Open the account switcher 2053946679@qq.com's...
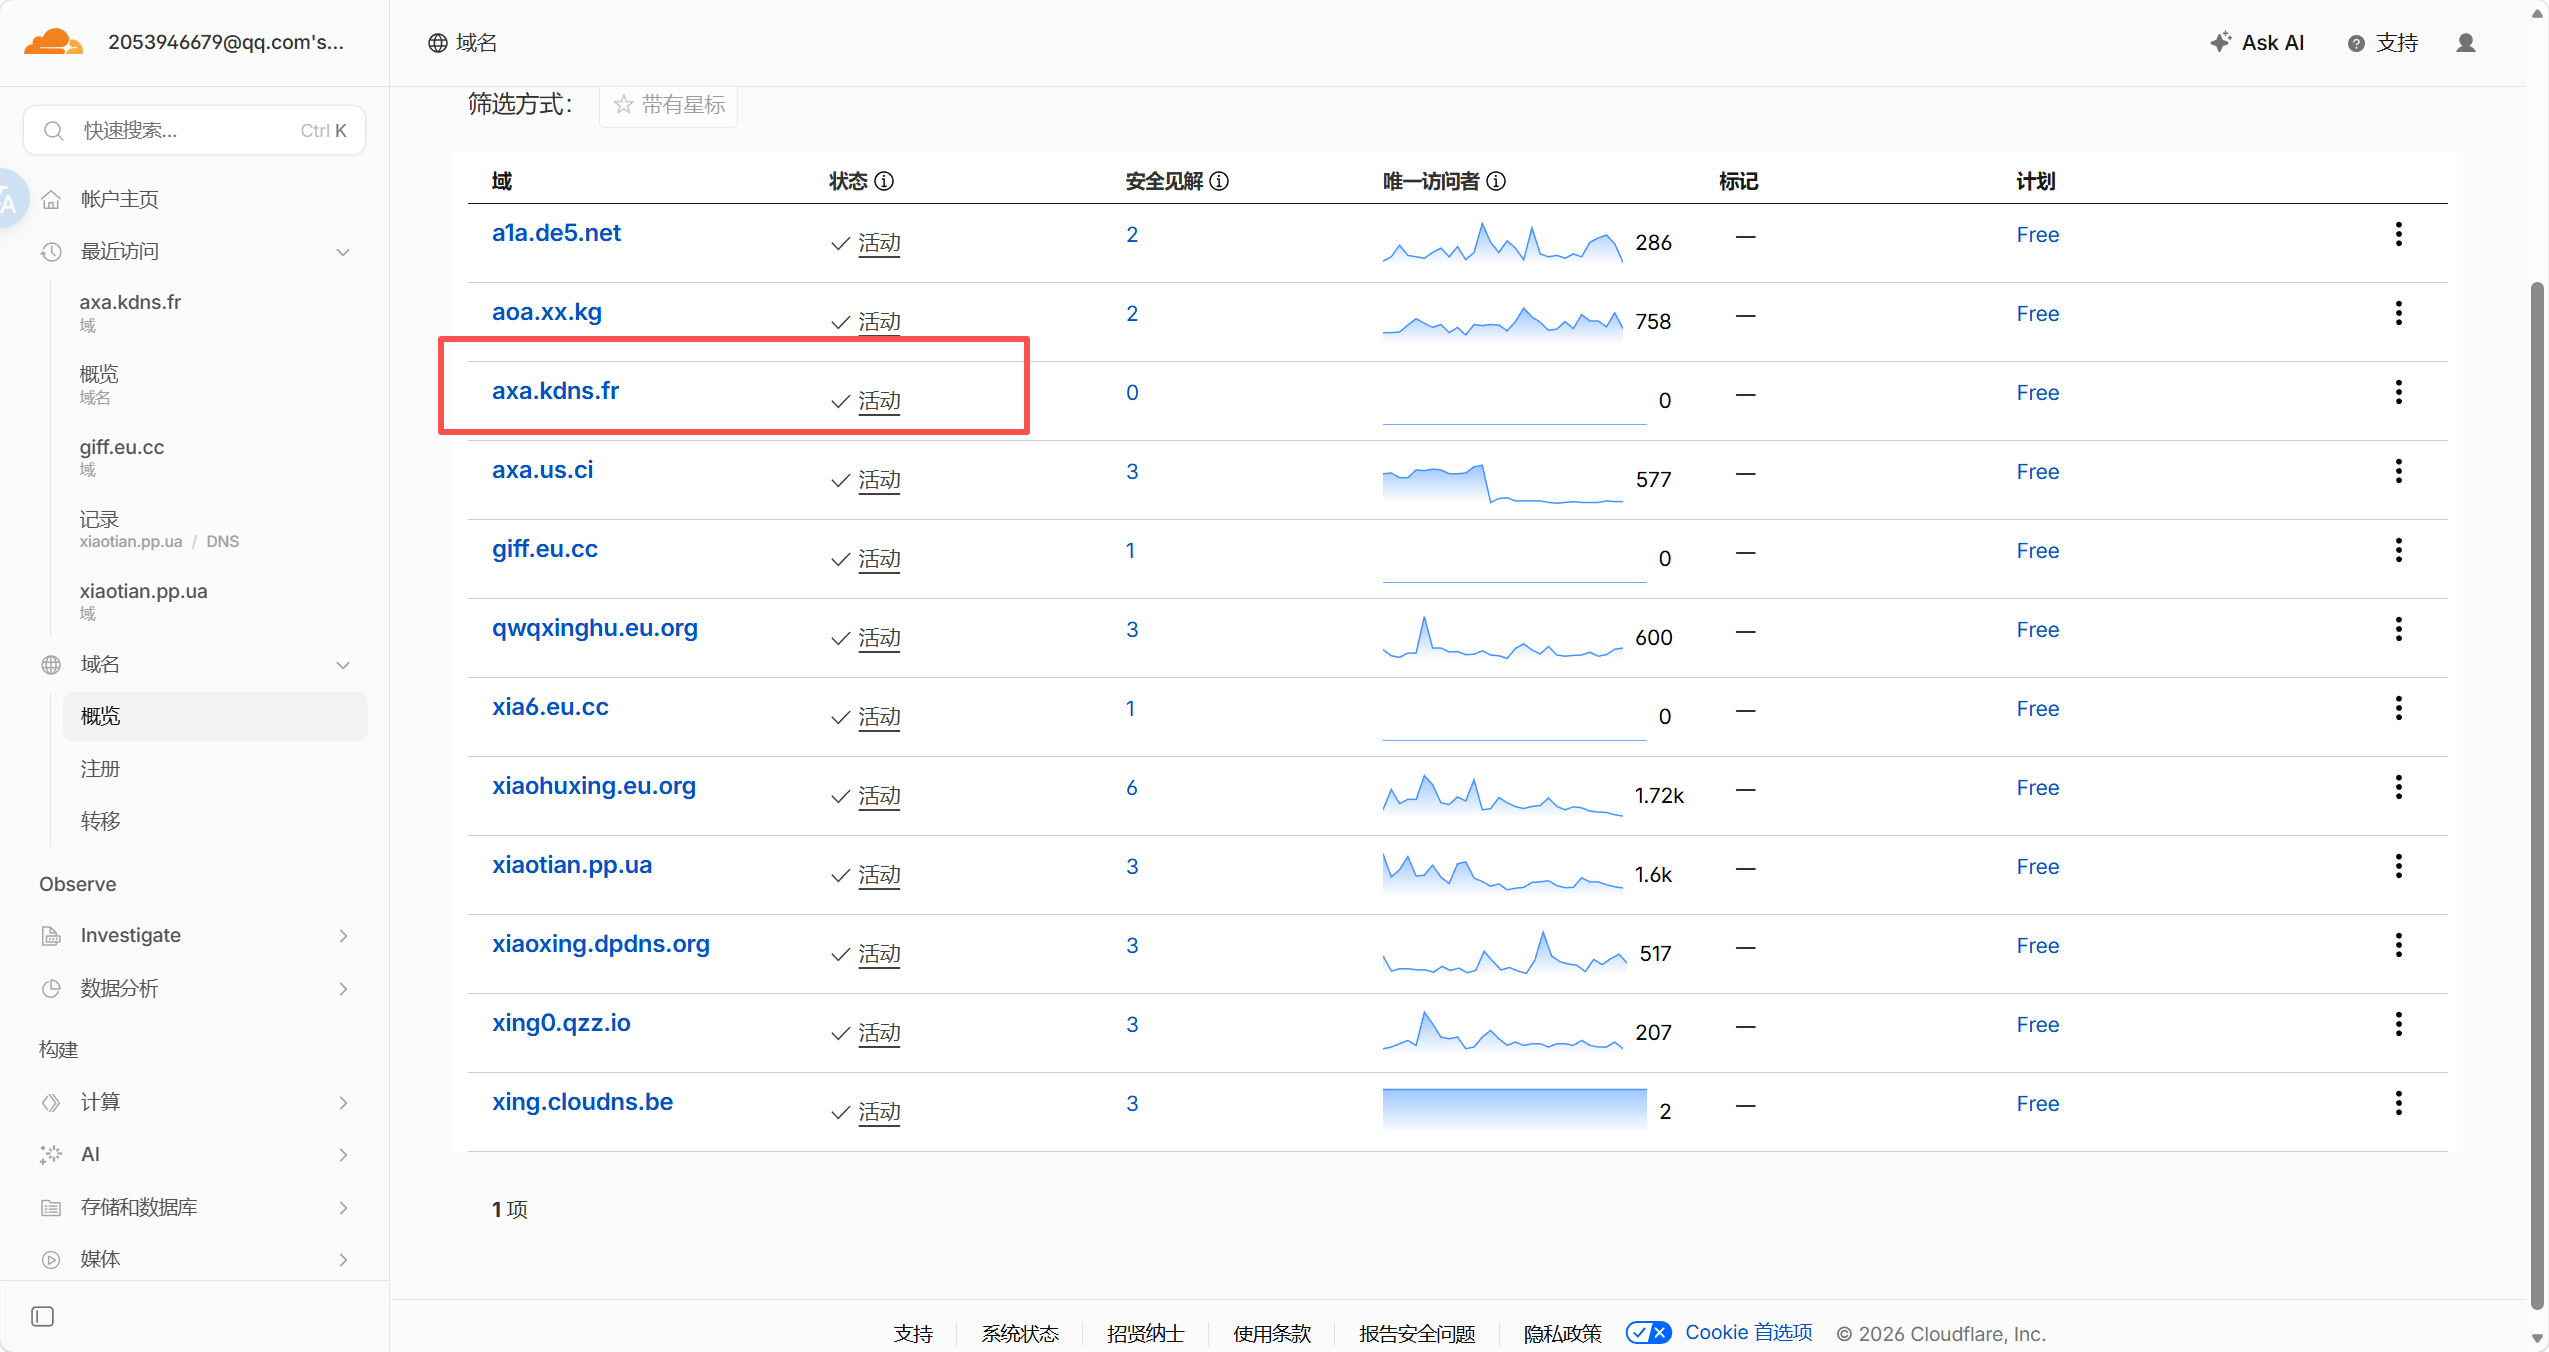This screenshot has height=1352, width=2549. pyautogui.click(x=226, y=42)
